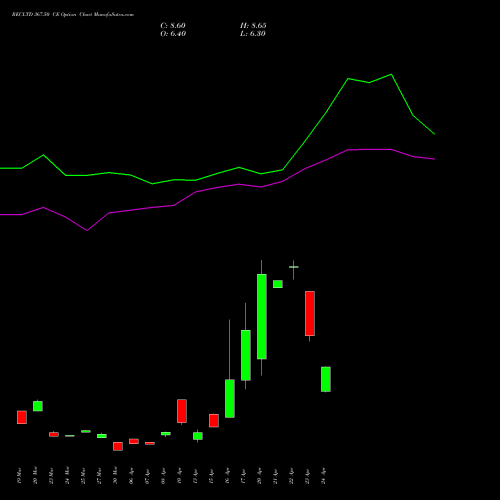Select the 20 Mar date label
Screen dimensions: 500x500
35,476
